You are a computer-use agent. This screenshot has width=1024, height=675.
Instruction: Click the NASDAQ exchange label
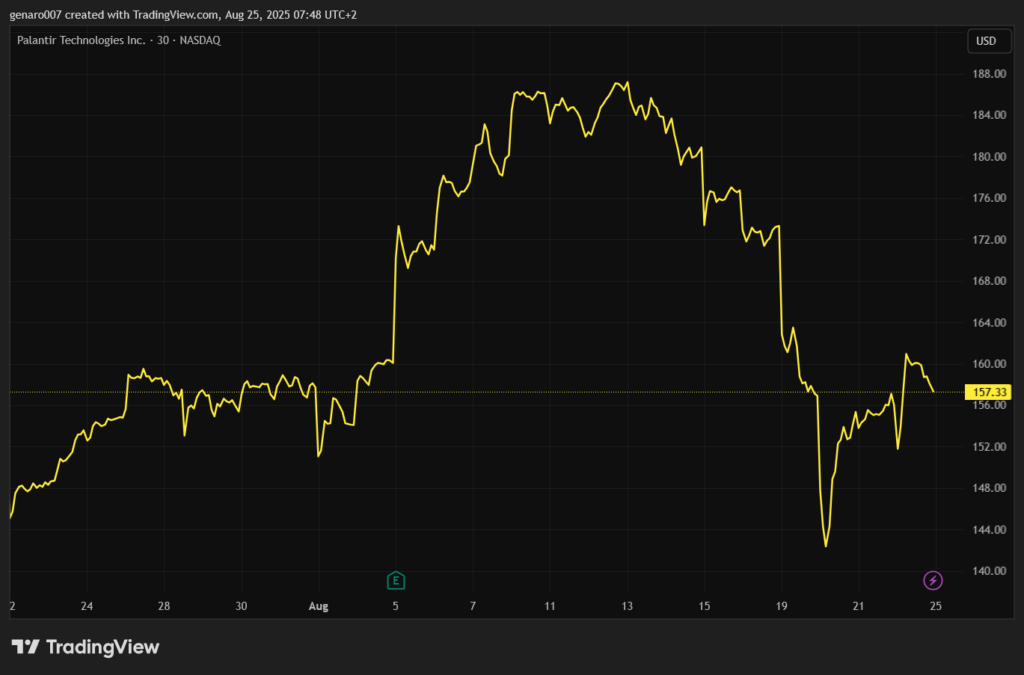click(x=199, y=40)
